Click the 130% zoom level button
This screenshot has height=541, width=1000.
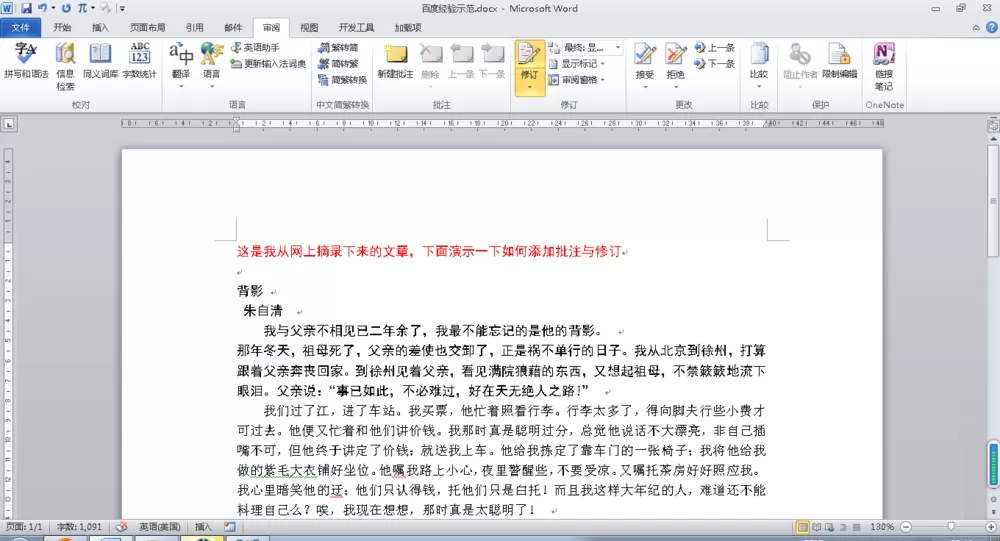882,527
